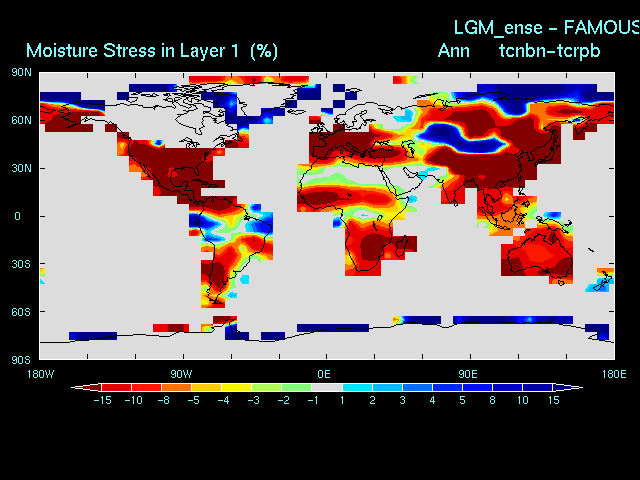Viewport: 640px width, 480px height.
Task: Pick the gray swatch between -1 and 1
Action: [x=327, y=387]
